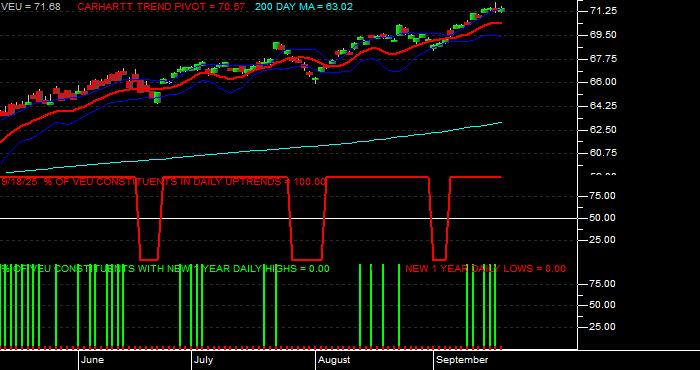Click the NEW 1 YEAR DAILY HIGHS = 0.00 label
The height and width of the screenshot is (370, 700).
tap(165, 269)
